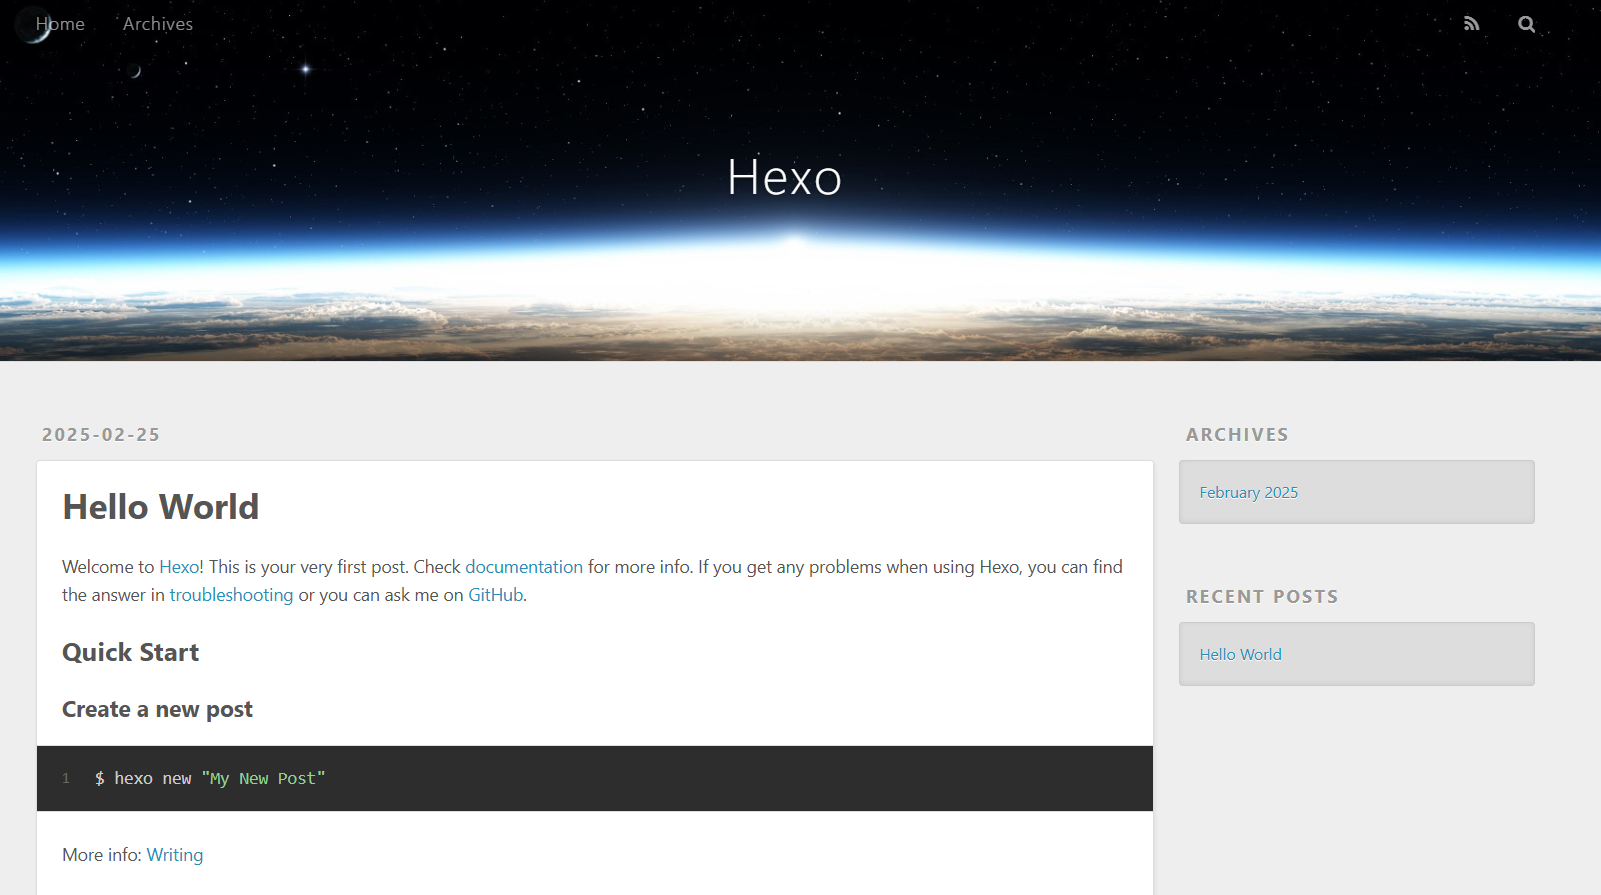Open the RSS feed icon
Viewport: 1601px width, 895px height.
[x=1471, y=24]
